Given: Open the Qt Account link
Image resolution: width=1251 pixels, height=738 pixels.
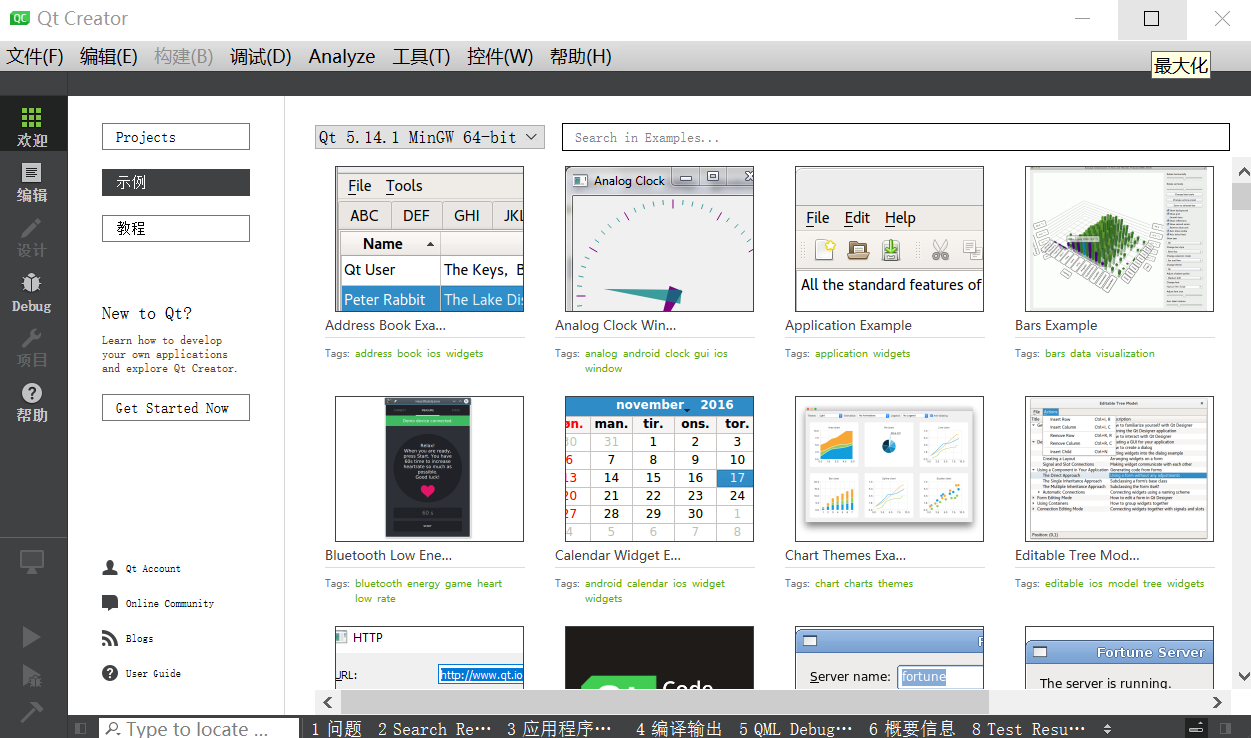Looking at the screenshot, I should pyautogui.click(x=153, y=568).
